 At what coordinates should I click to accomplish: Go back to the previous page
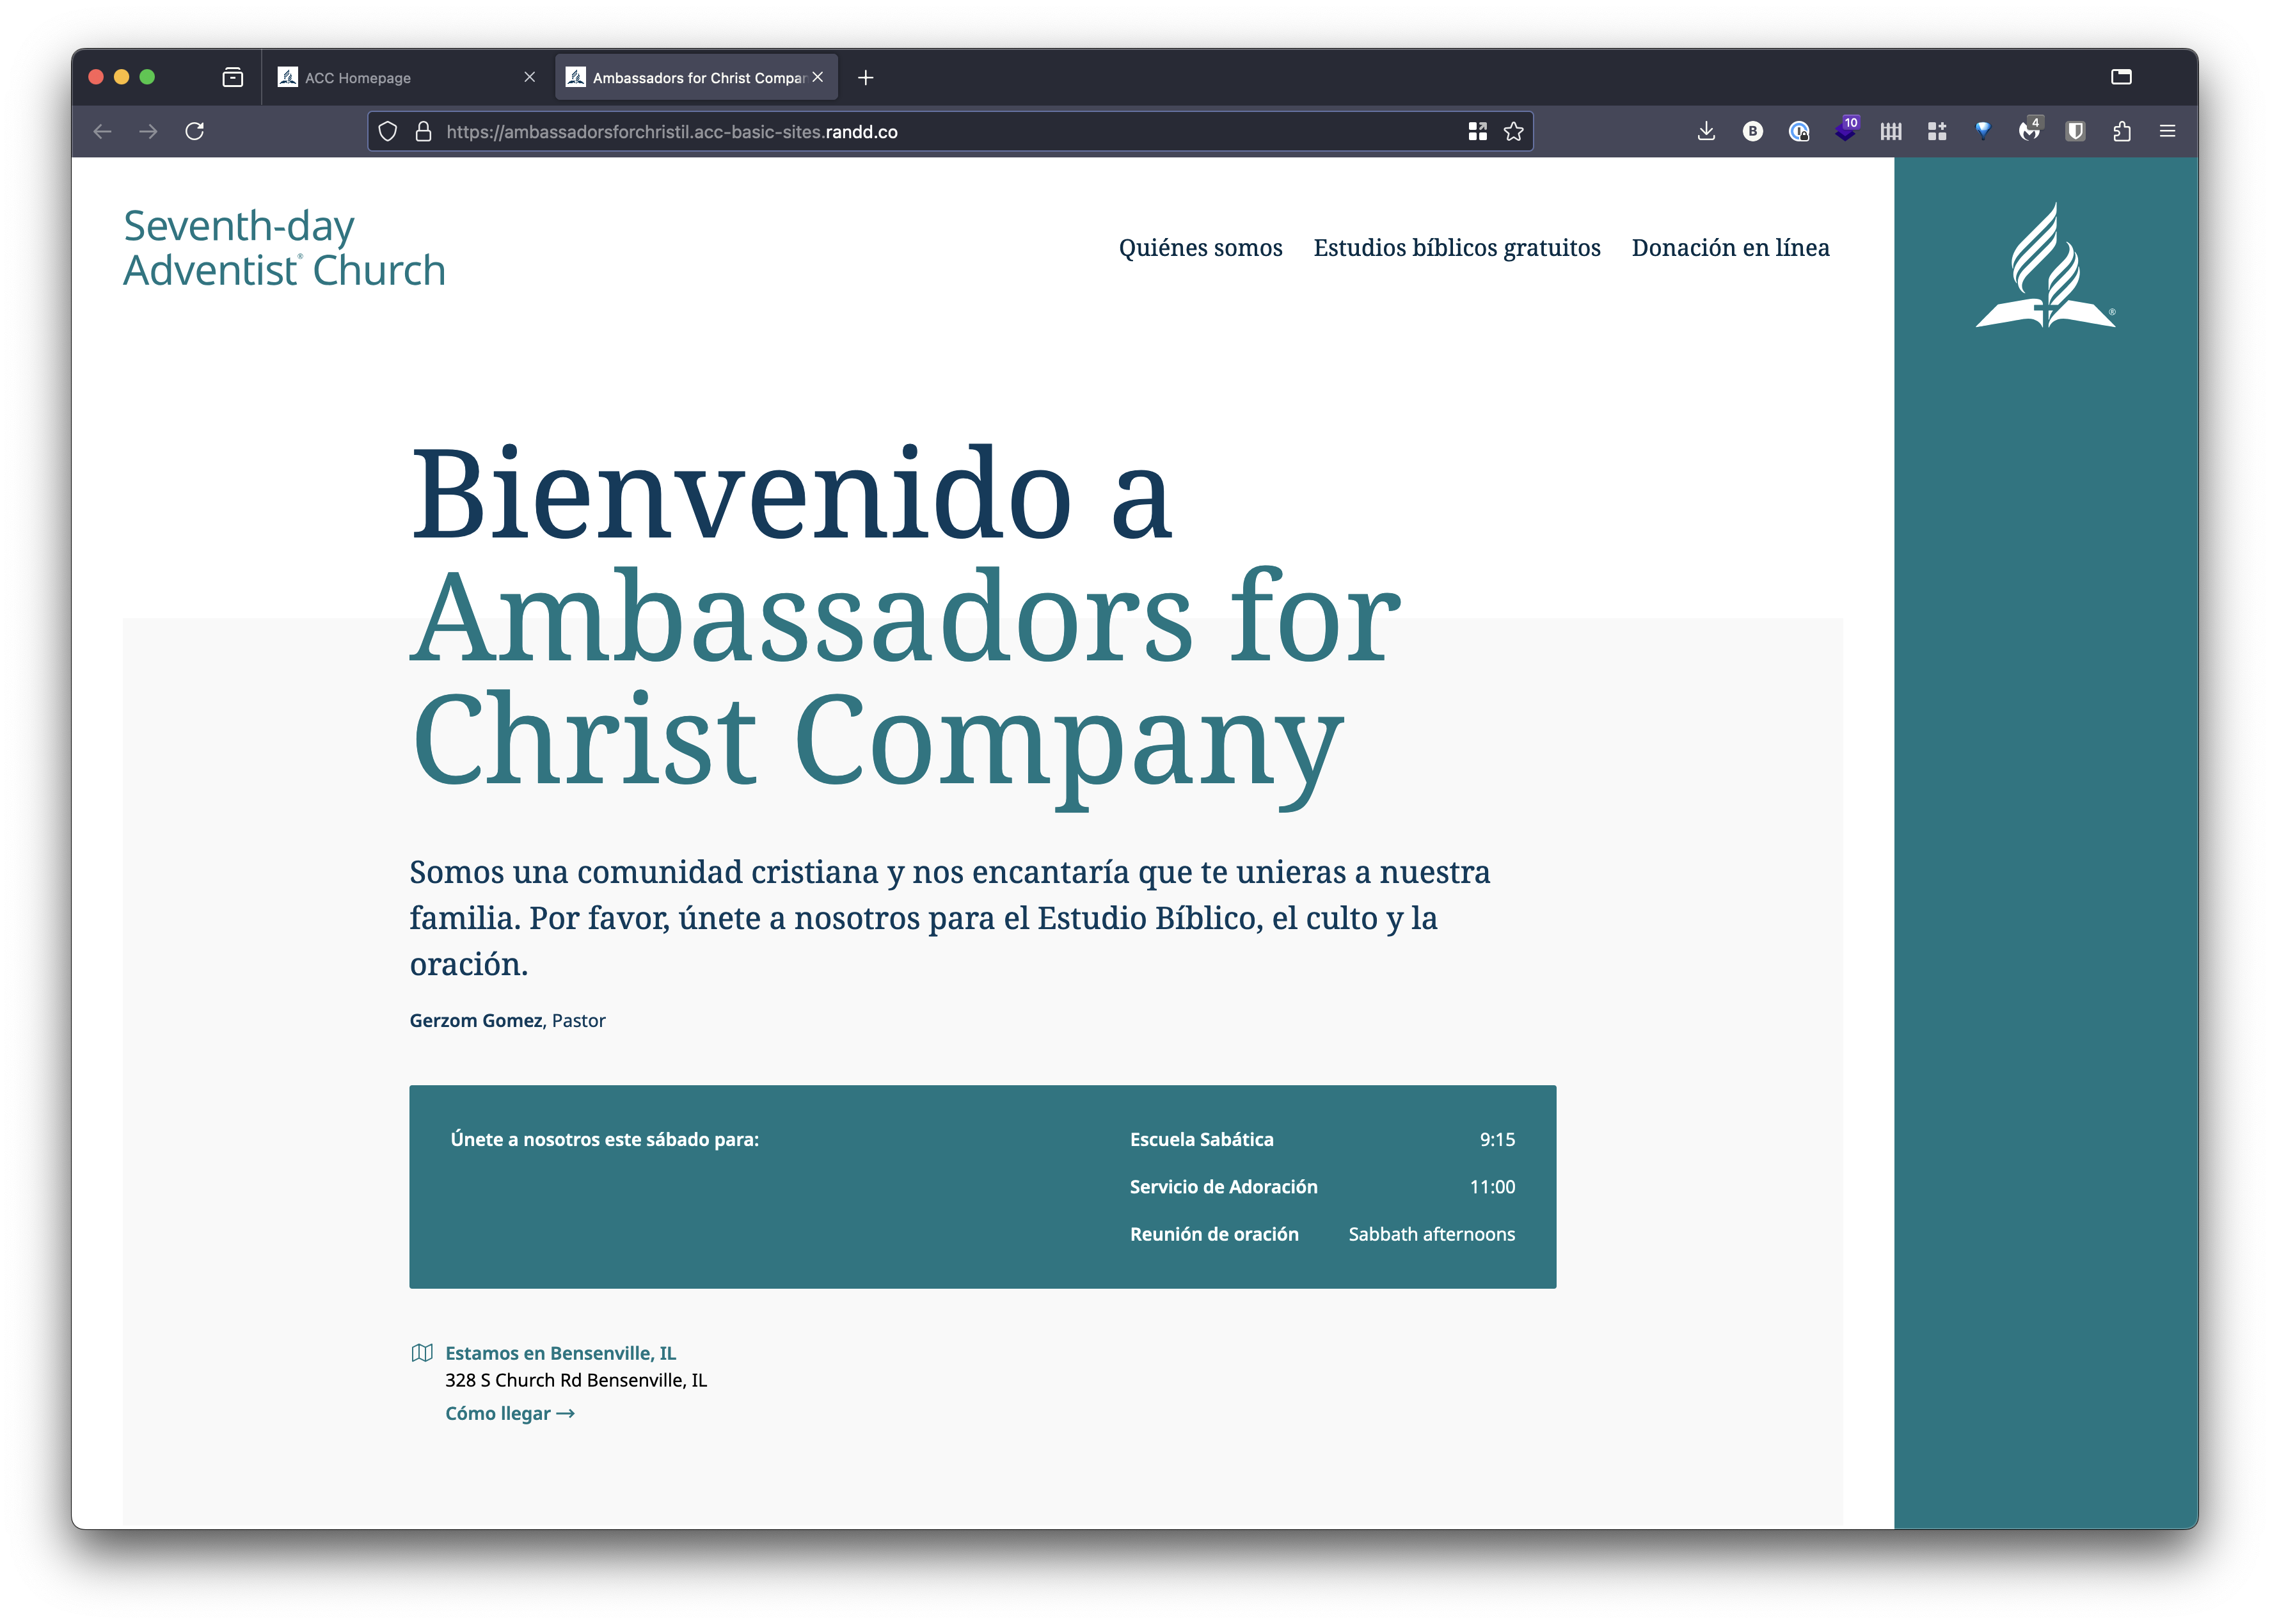point(102,131)
